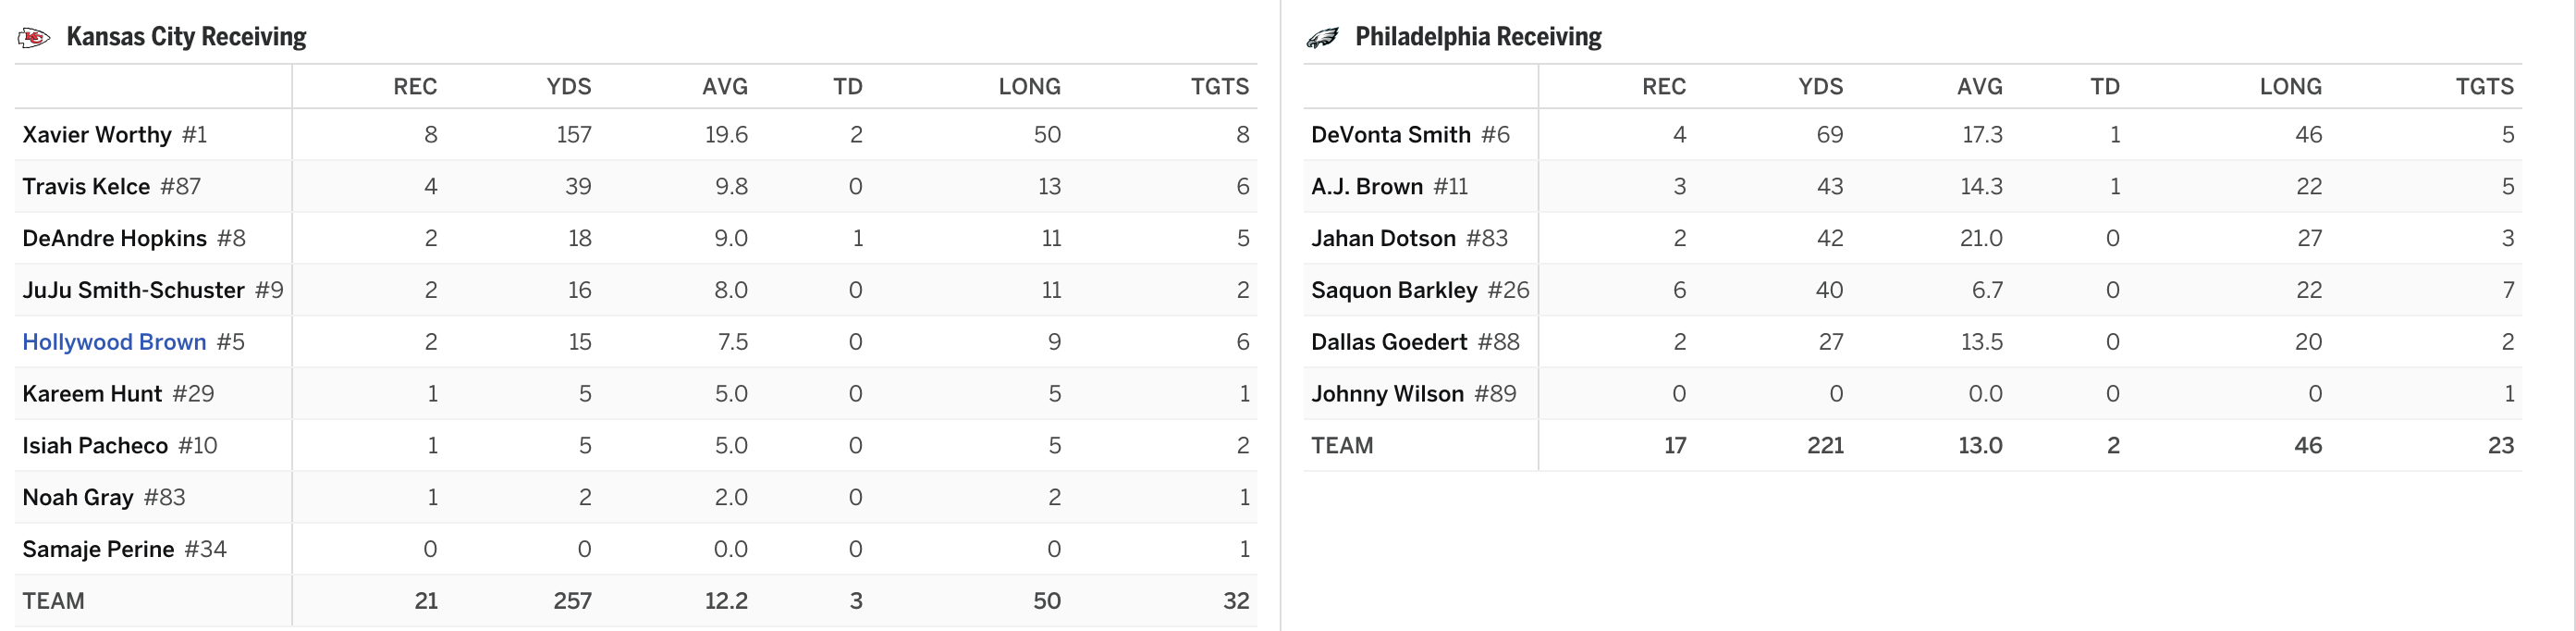Click DeAndre Hopkins player name
The image size is (2576, 631).
click(x=114, y=239)
